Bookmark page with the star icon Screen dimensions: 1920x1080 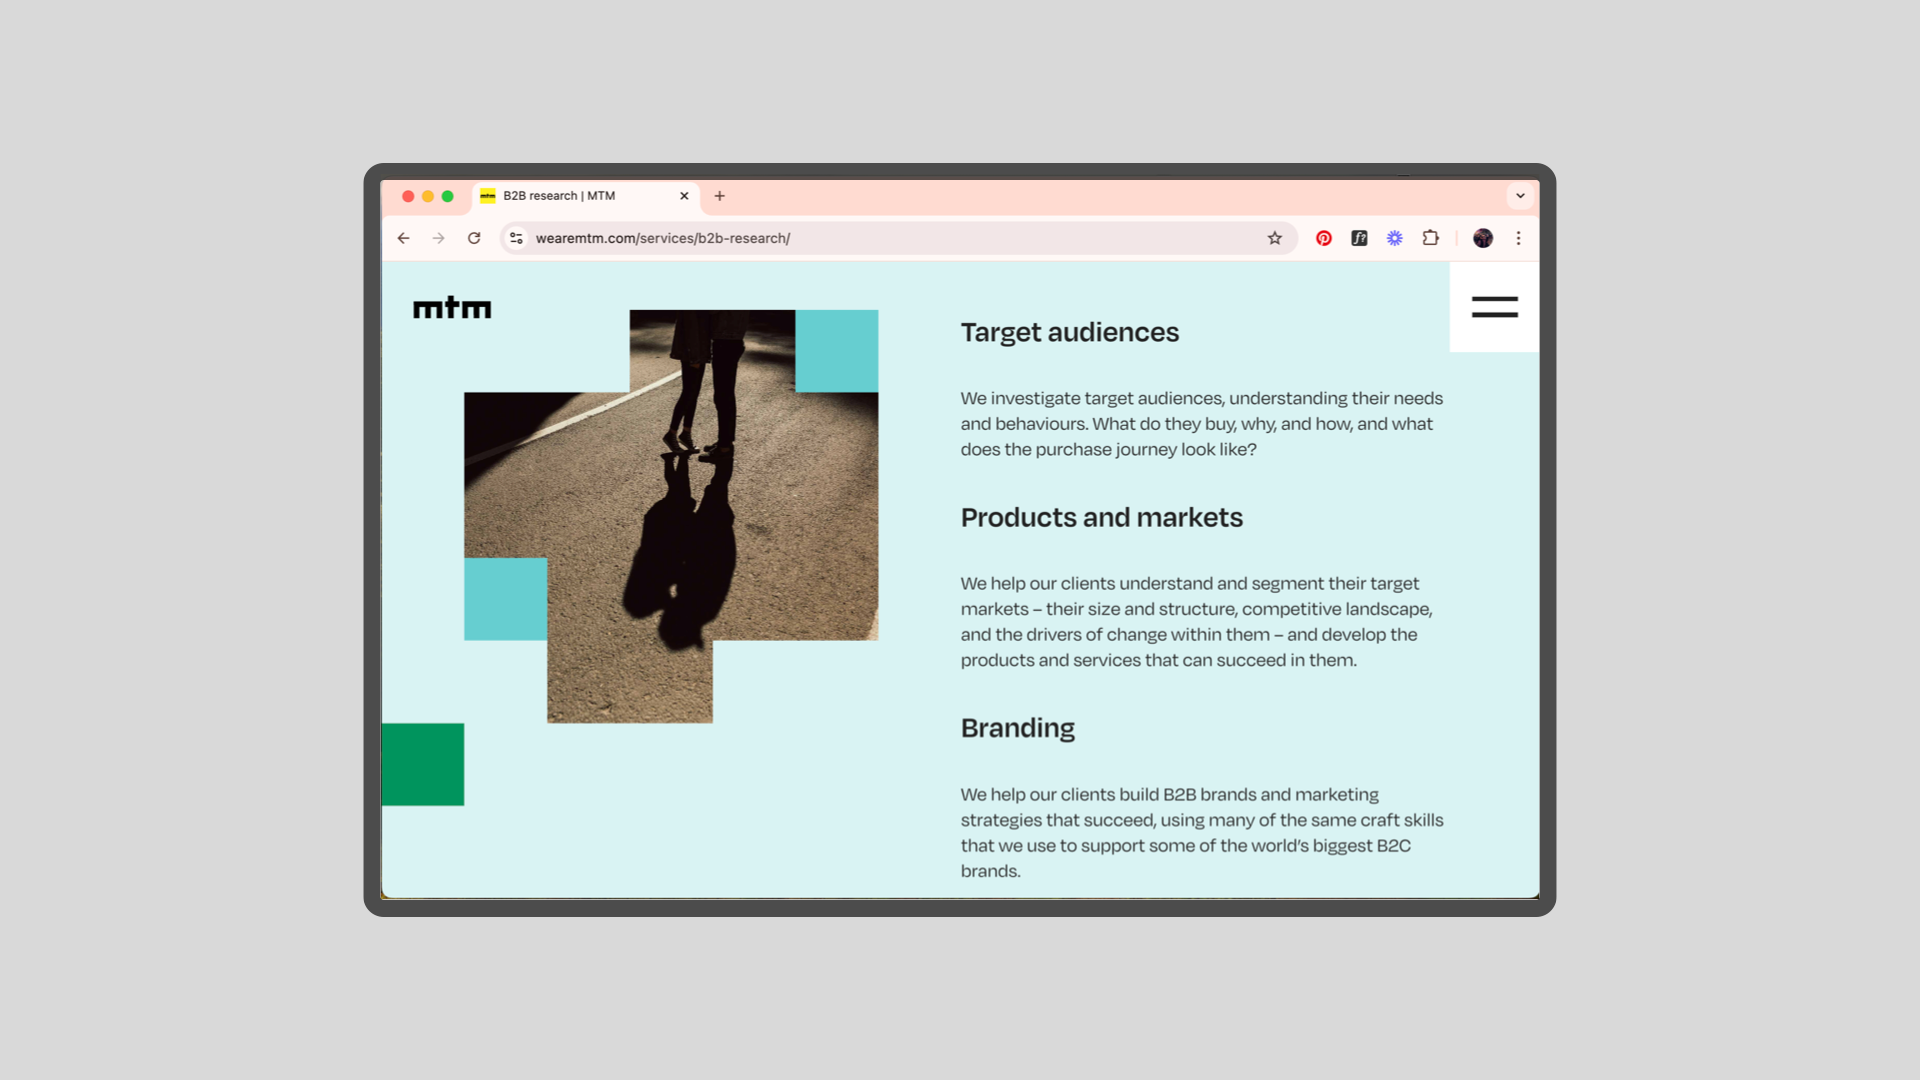pyautogui.click(x=1274, y=238)
